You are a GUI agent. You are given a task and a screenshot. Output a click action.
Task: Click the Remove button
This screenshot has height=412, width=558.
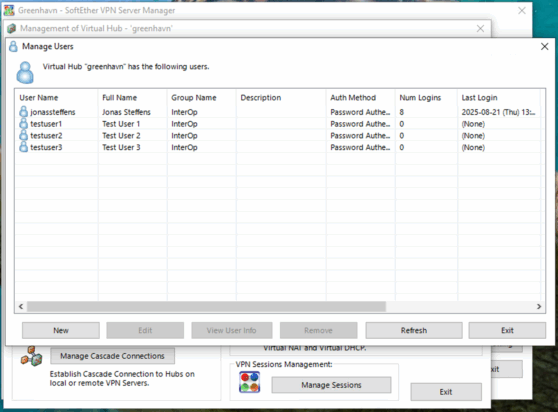[x=319, y=330]
